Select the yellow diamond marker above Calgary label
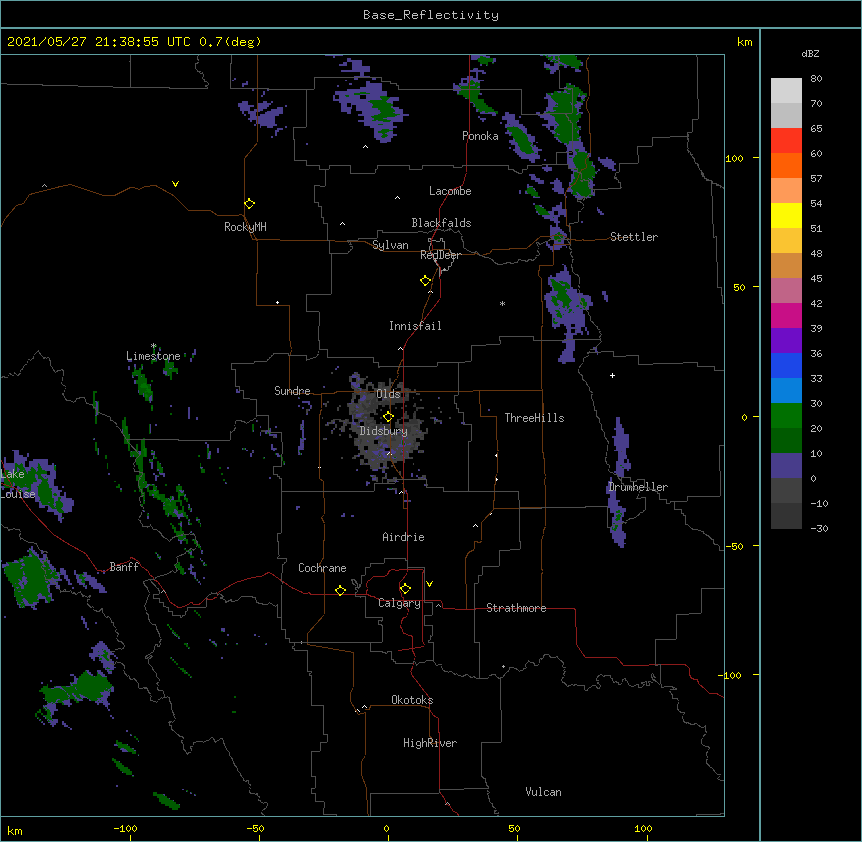Screen dimensions: 862x842 tap(405, 589)
